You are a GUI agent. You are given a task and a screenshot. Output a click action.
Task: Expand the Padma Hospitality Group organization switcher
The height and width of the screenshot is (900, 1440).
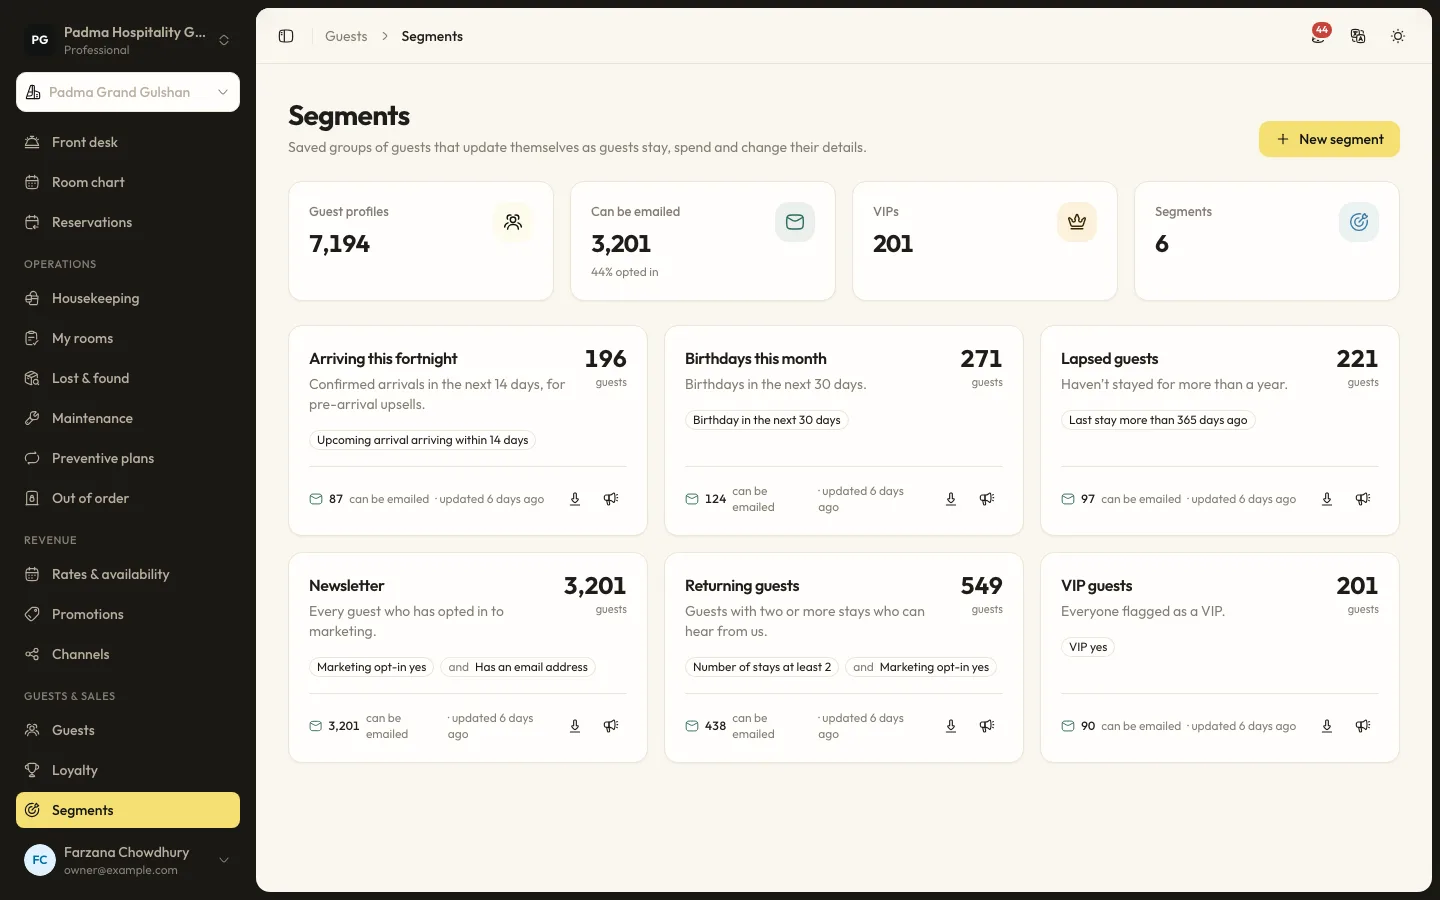(x=128, y=40)
